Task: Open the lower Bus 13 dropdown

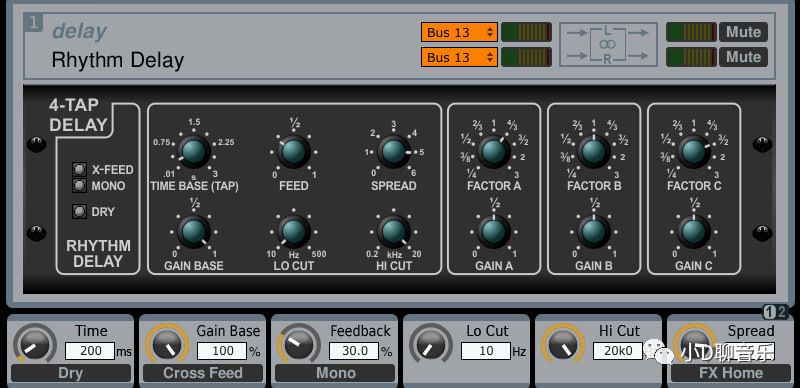Action: [459, 57]
